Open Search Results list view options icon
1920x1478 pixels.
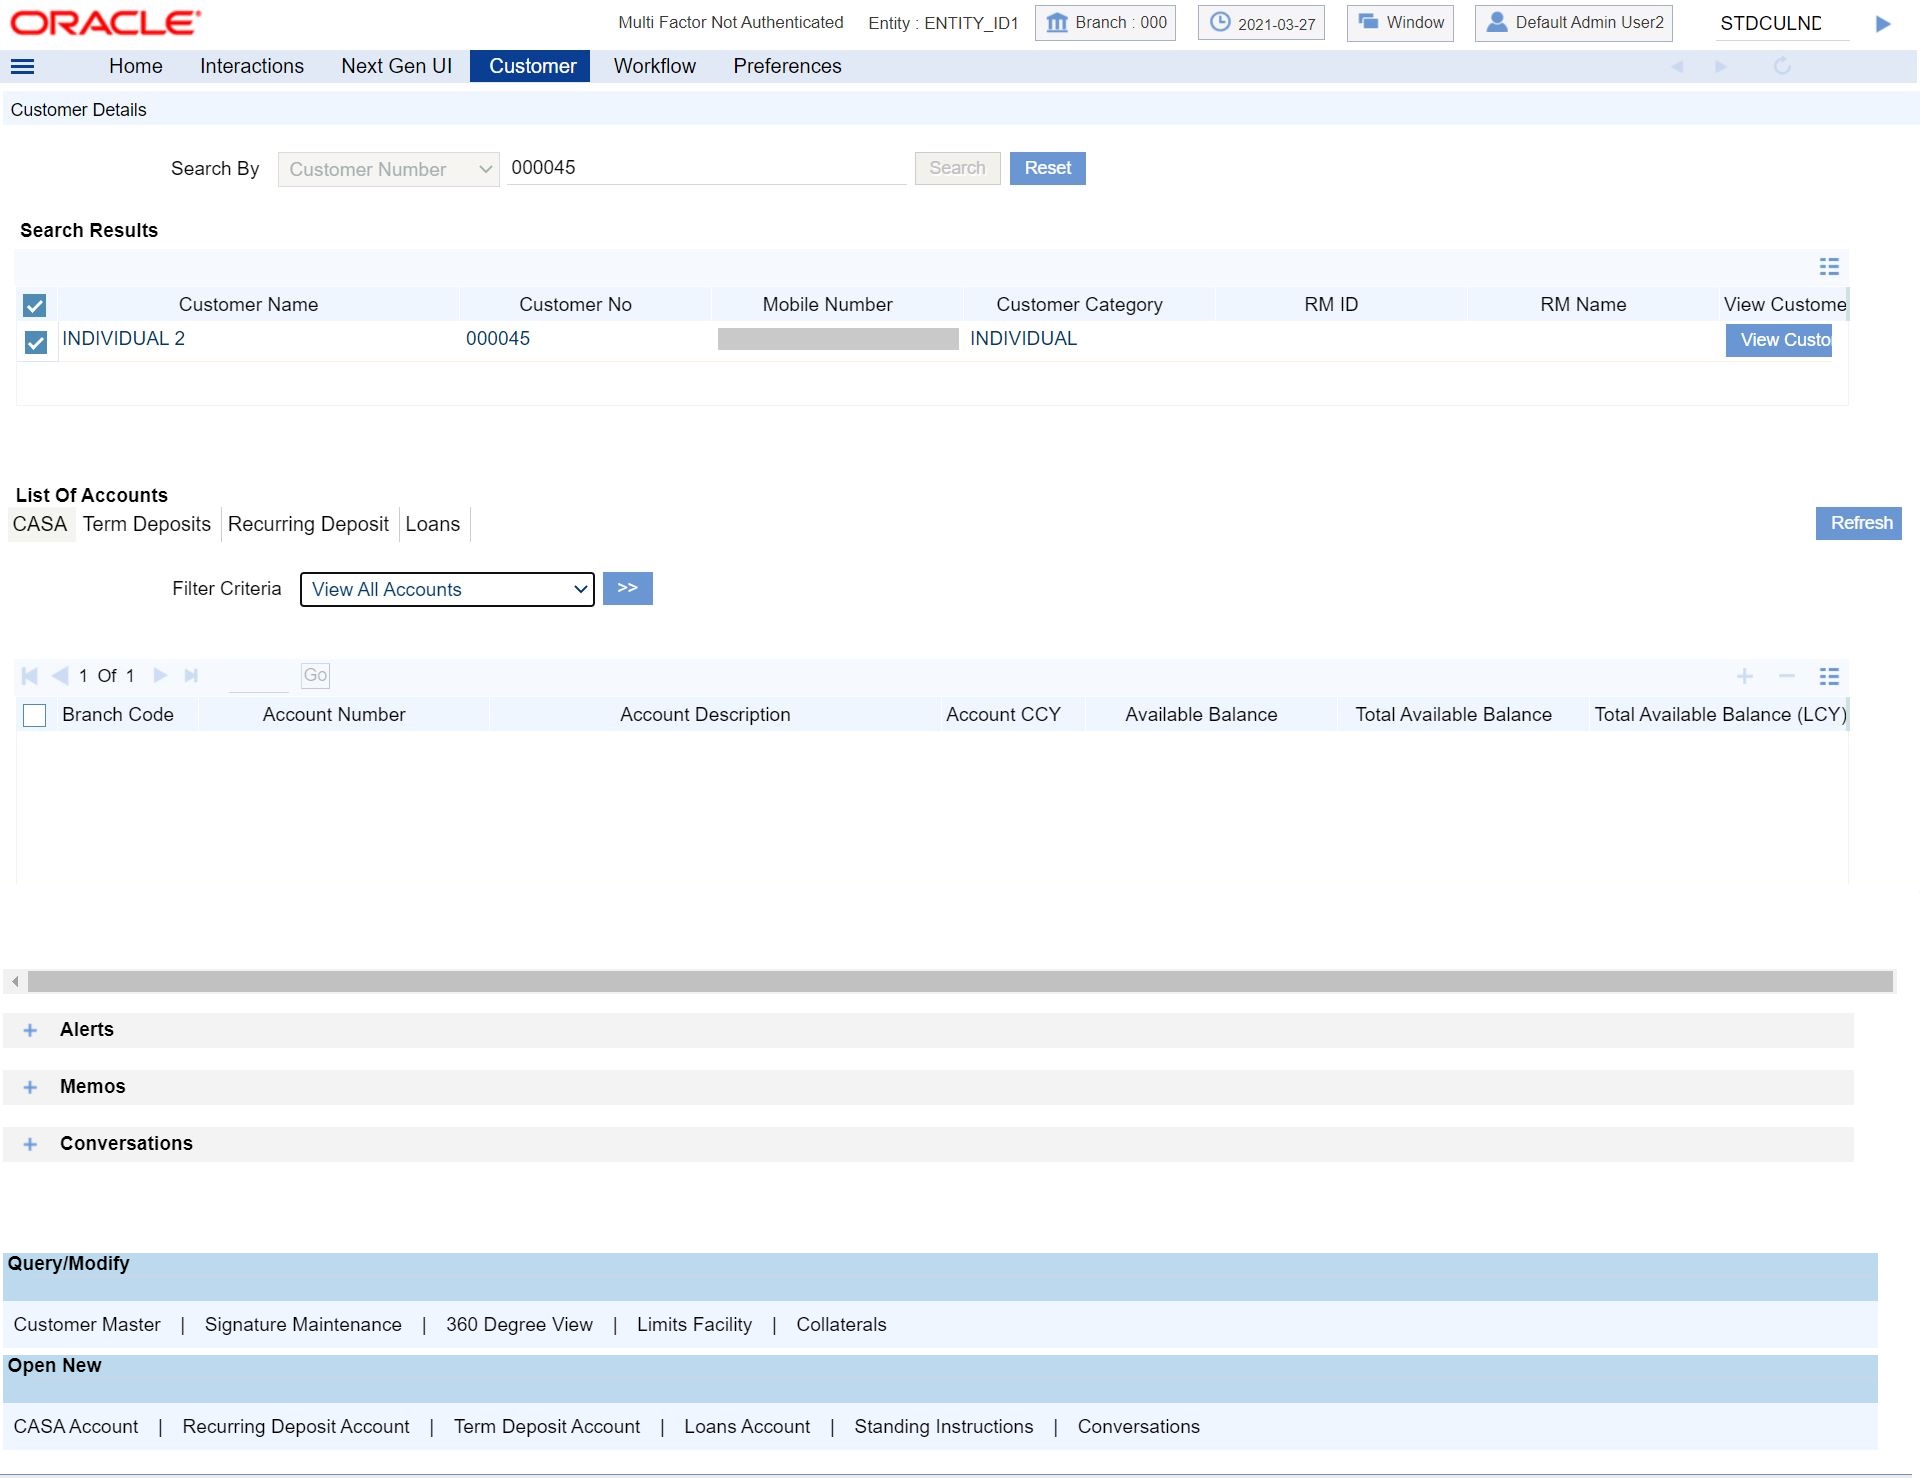[1829, 267]
